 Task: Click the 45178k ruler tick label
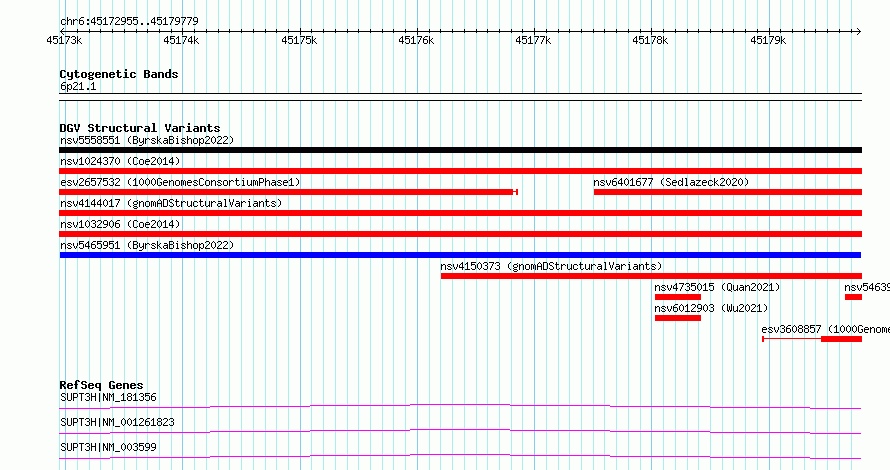coord(650,40)
